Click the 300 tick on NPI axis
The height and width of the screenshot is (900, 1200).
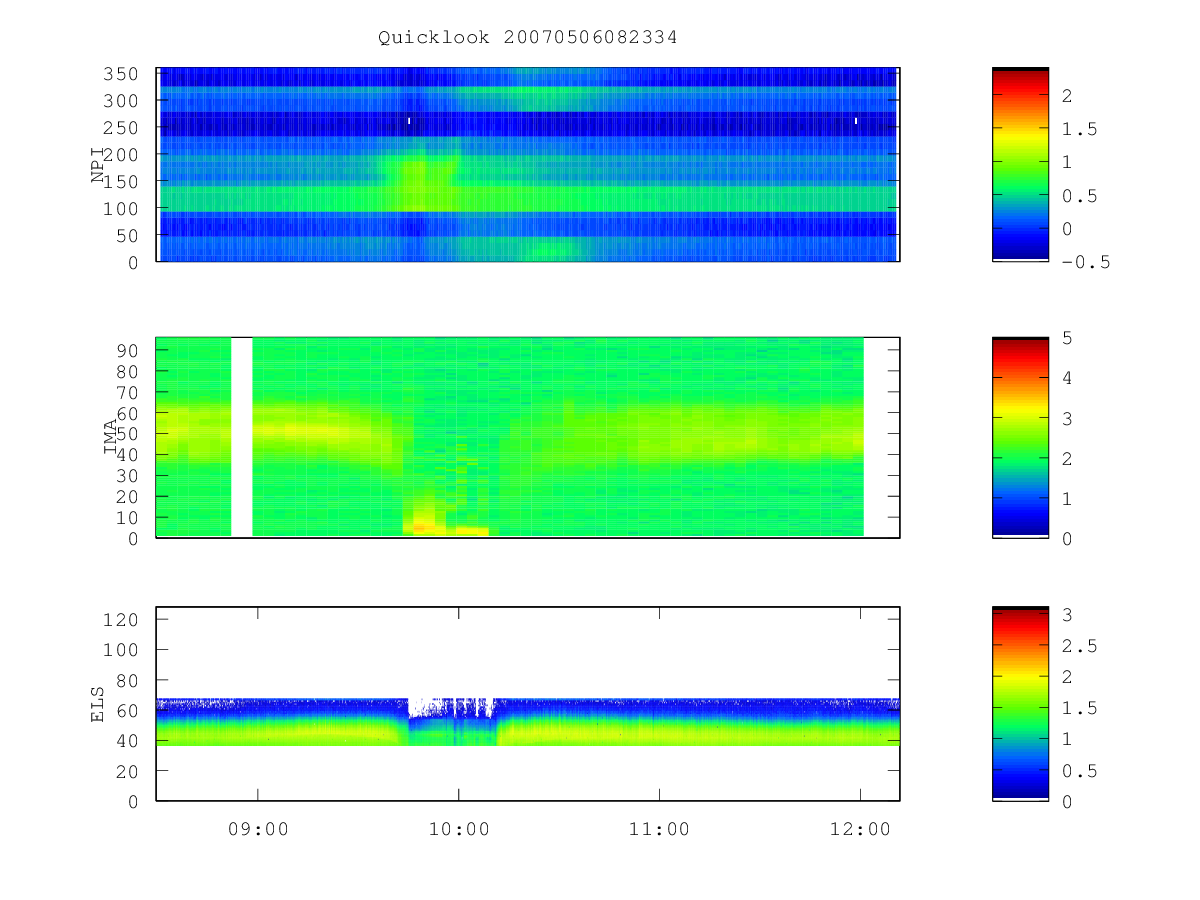coord(122,101)
